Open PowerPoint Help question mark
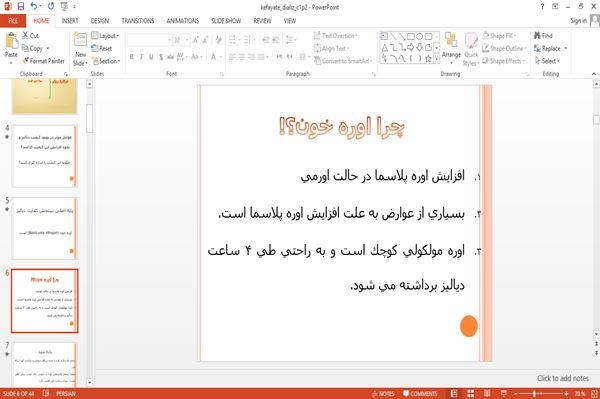The image size is (600, 399). (x=542, y=7)
